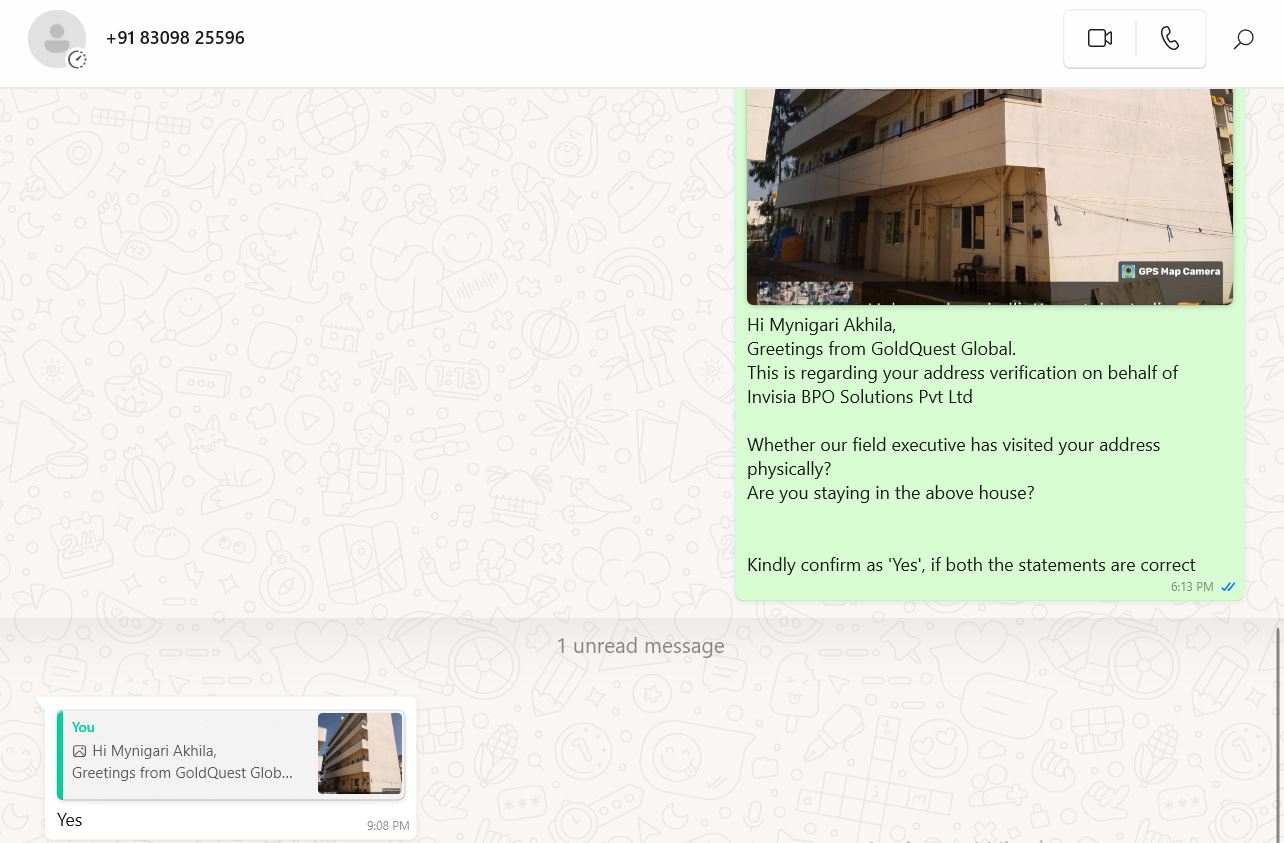
Task: Click the '1 unread message' divider
Action: point(640,646)
